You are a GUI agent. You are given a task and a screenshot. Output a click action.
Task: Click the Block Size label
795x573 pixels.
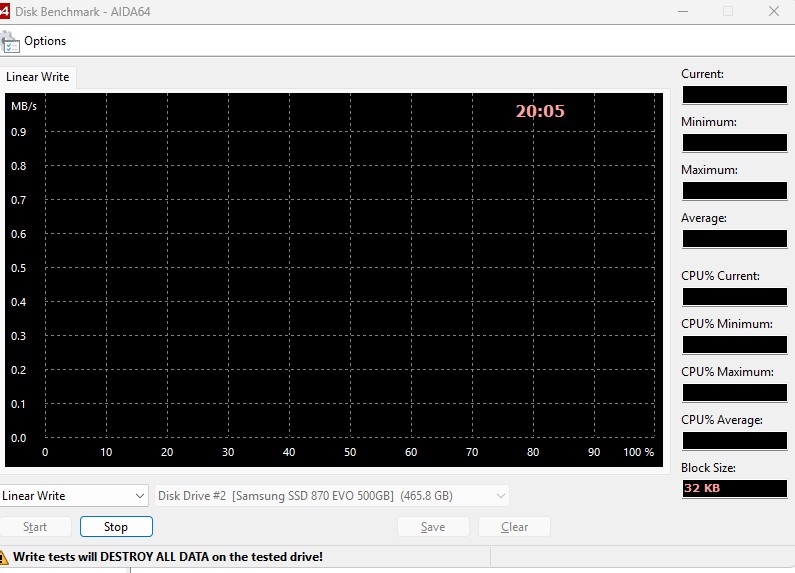coord(708,468)
